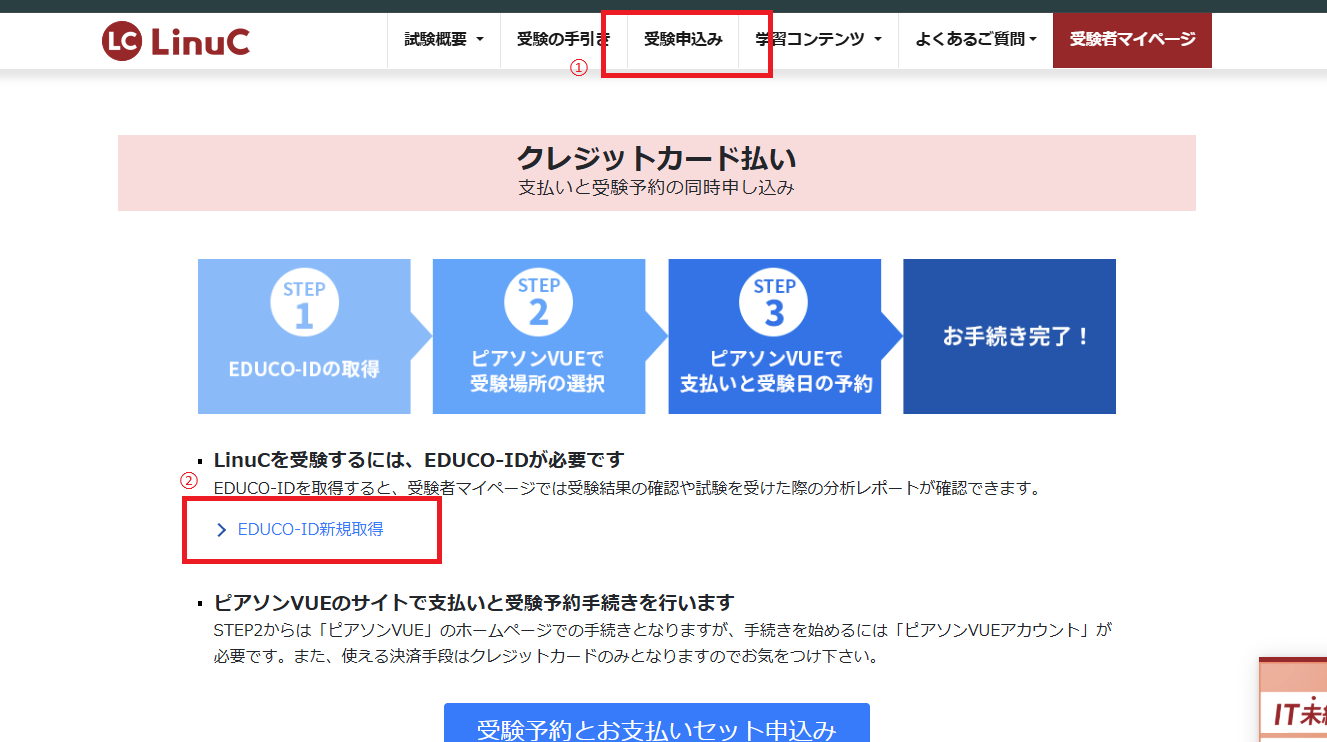1327x742 pixels.
Task: Click the red circled number ② marker
Action: click(x=188, y=479)
